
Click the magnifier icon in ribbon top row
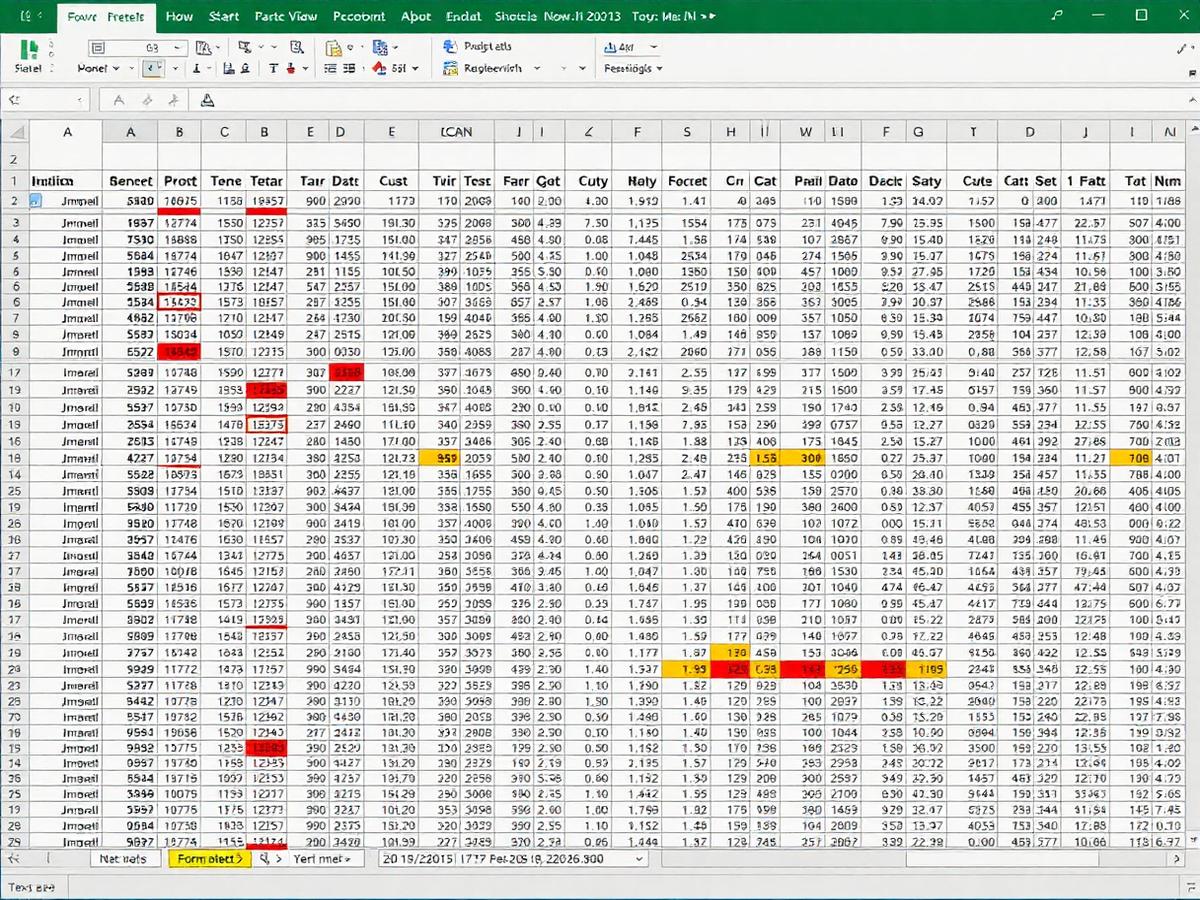click(297, 47)
